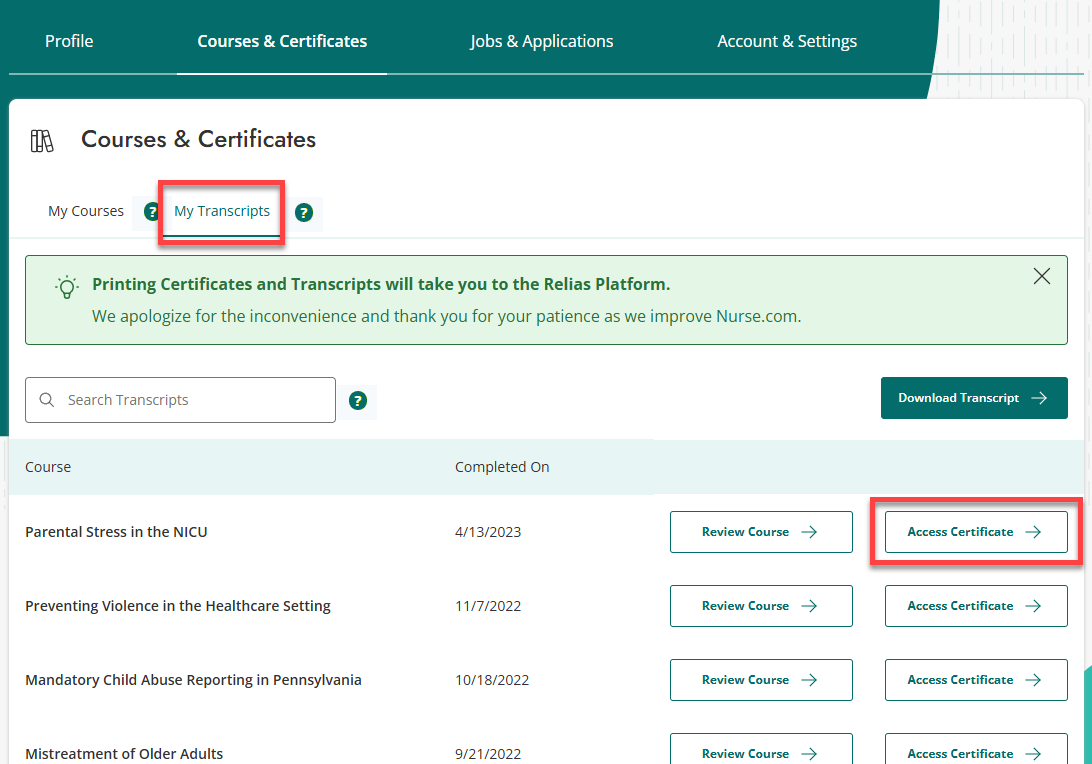The width and height of the screenshot is (1092, 764).
Task: Click the 'Printing Certificates and Transcripts' banner headline
Action: click(381, 284)
